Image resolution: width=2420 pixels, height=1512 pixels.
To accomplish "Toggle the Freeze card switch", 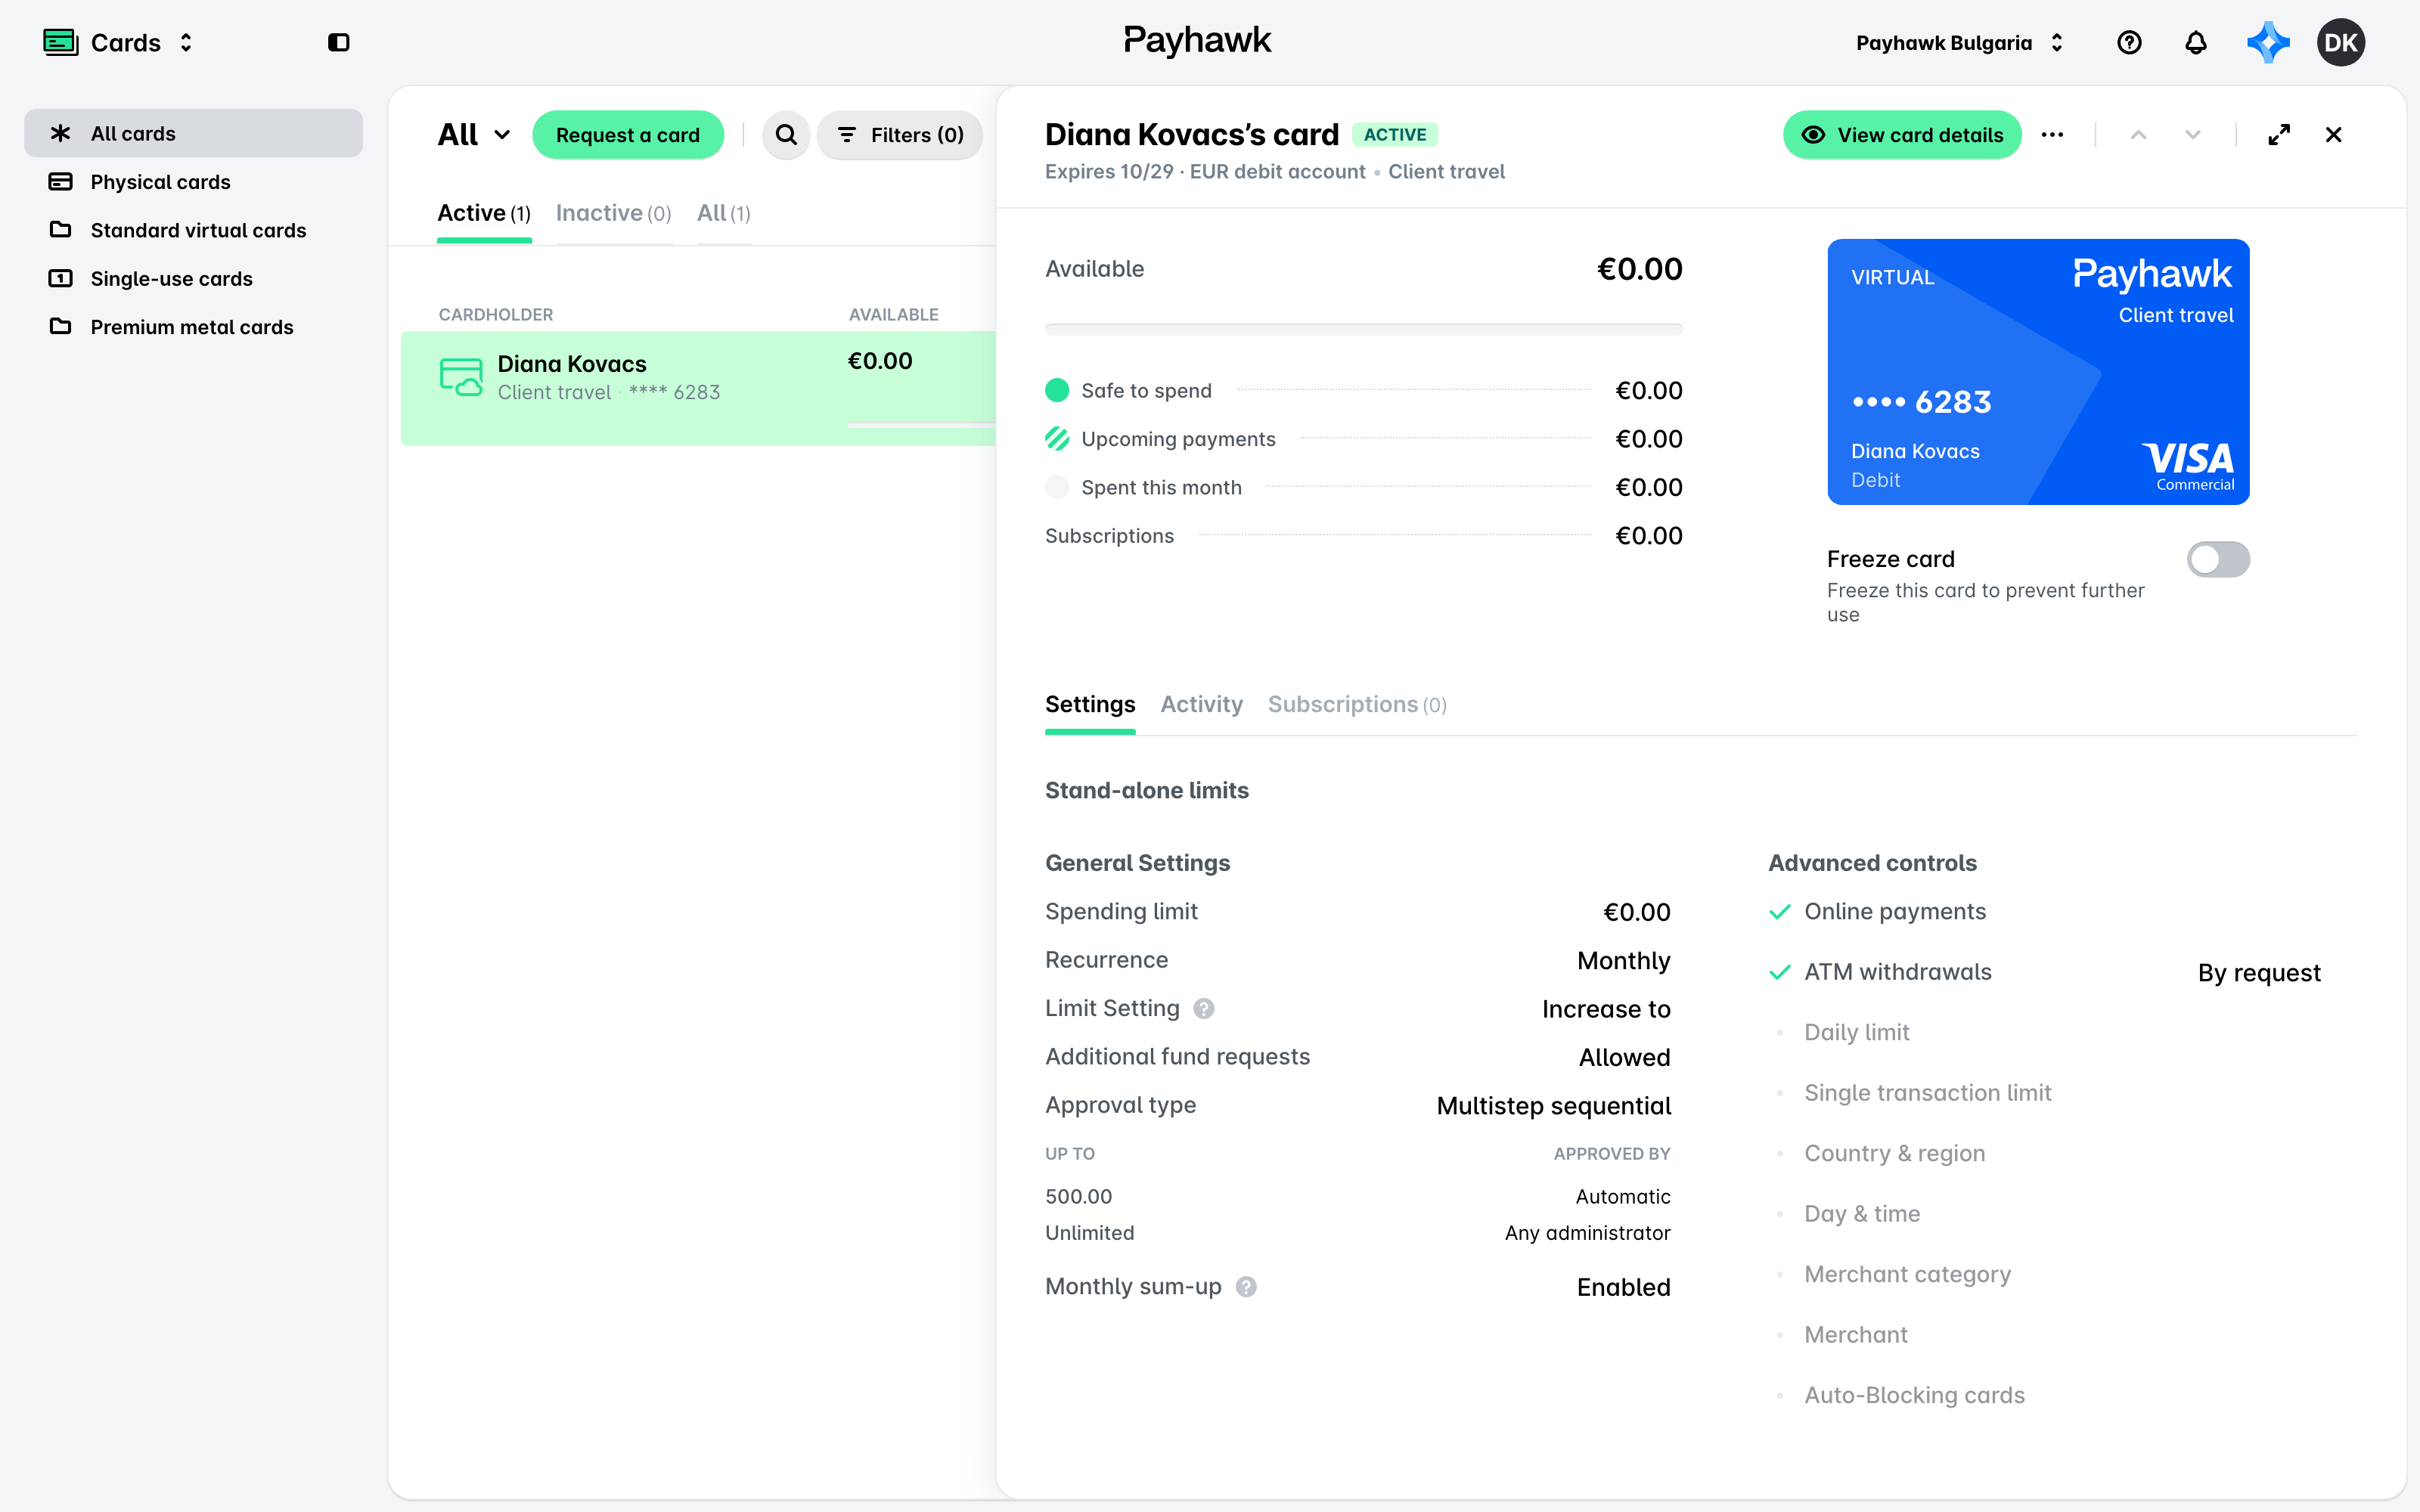I will tap(2218, 559).
